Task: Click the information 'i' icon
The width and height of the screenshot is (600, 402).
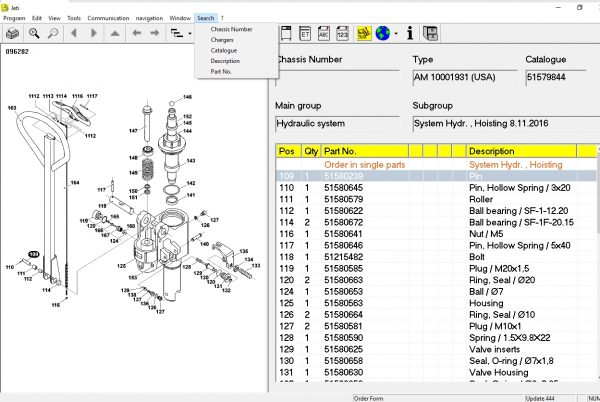Action: click(410, 34)
